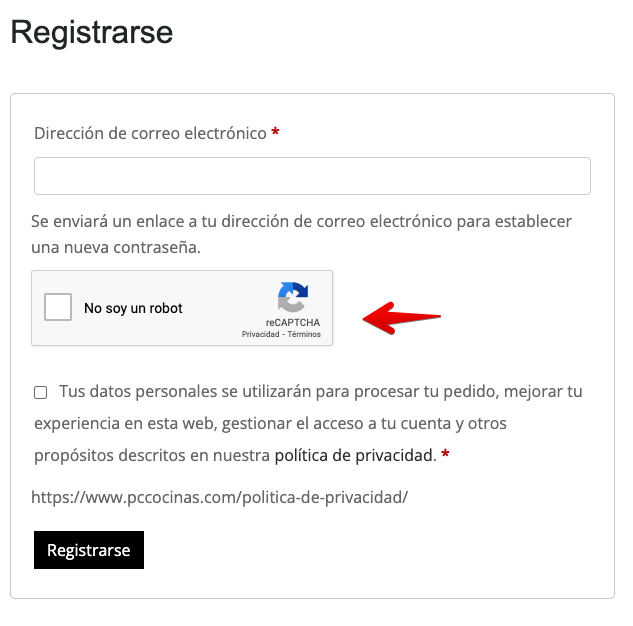Screen dimensions: 633x626
Task: Click the 'Dirección de correo electrónico' label
Action: [150, 133]
